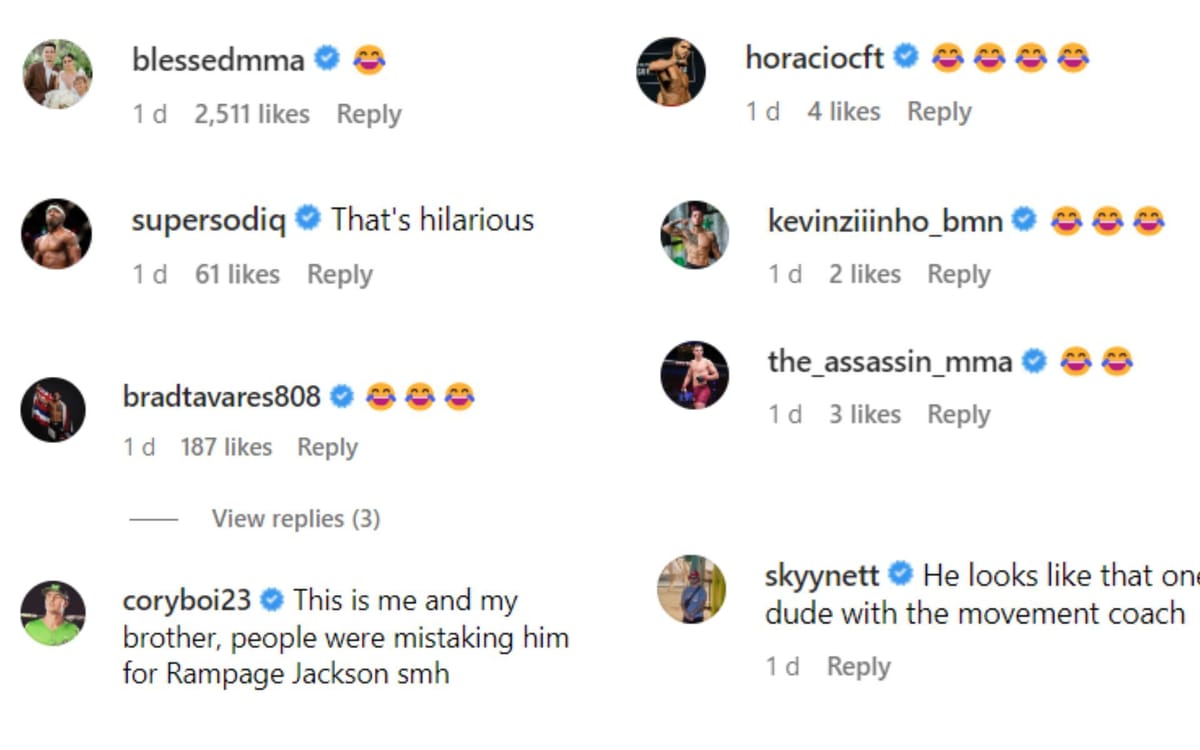
Task: Reply to skyynett's comment
Action: click(858, 665)
